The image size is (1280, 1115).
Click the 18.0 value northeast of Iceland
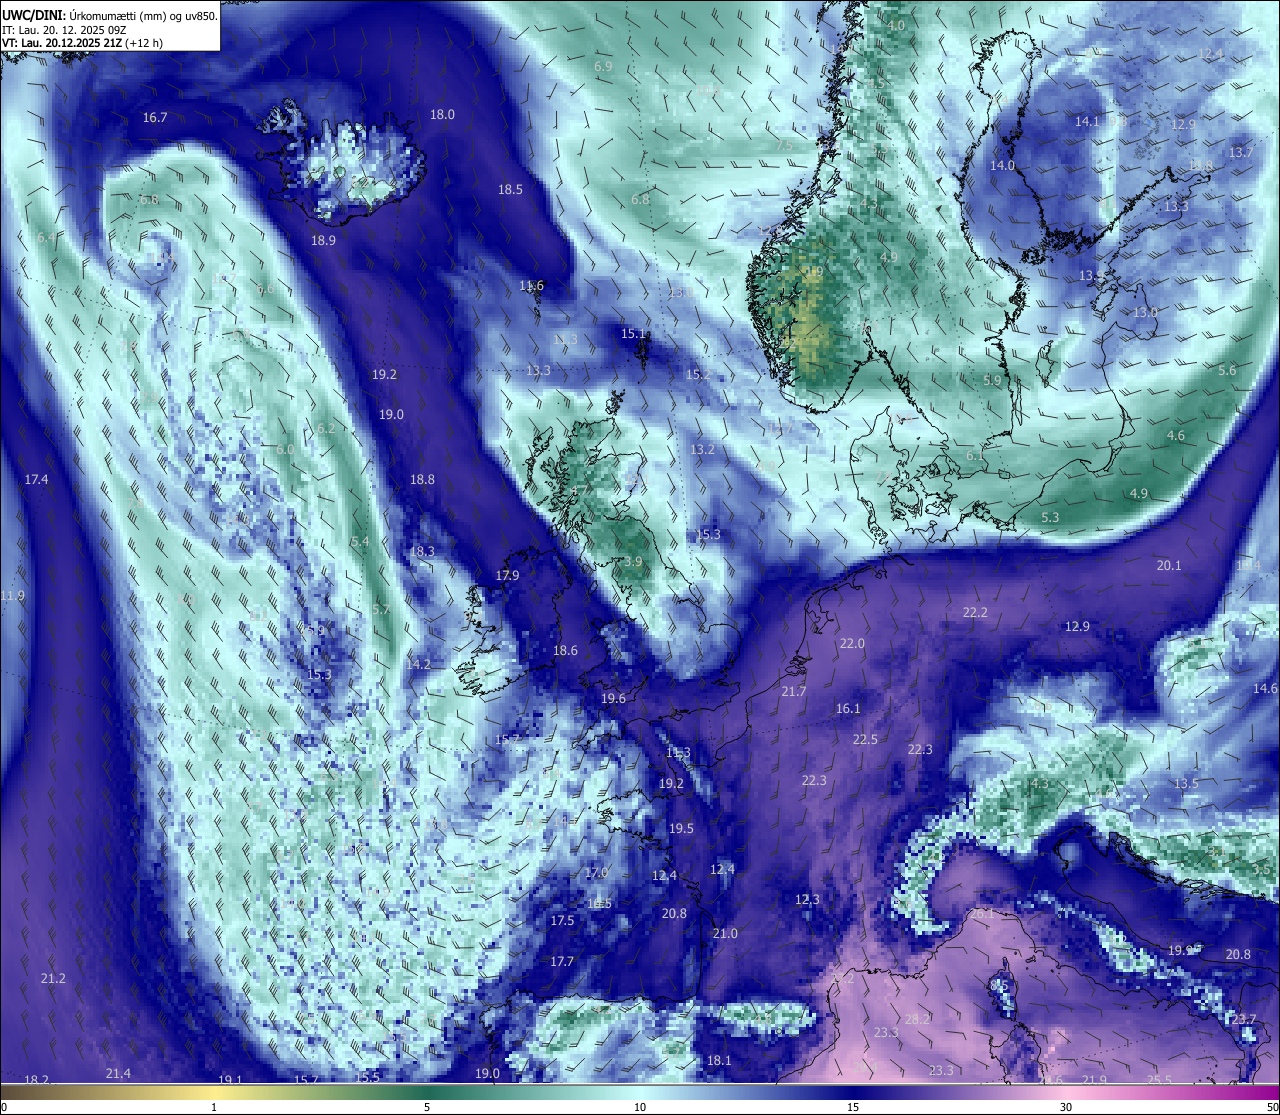click(x=442, y=115)
